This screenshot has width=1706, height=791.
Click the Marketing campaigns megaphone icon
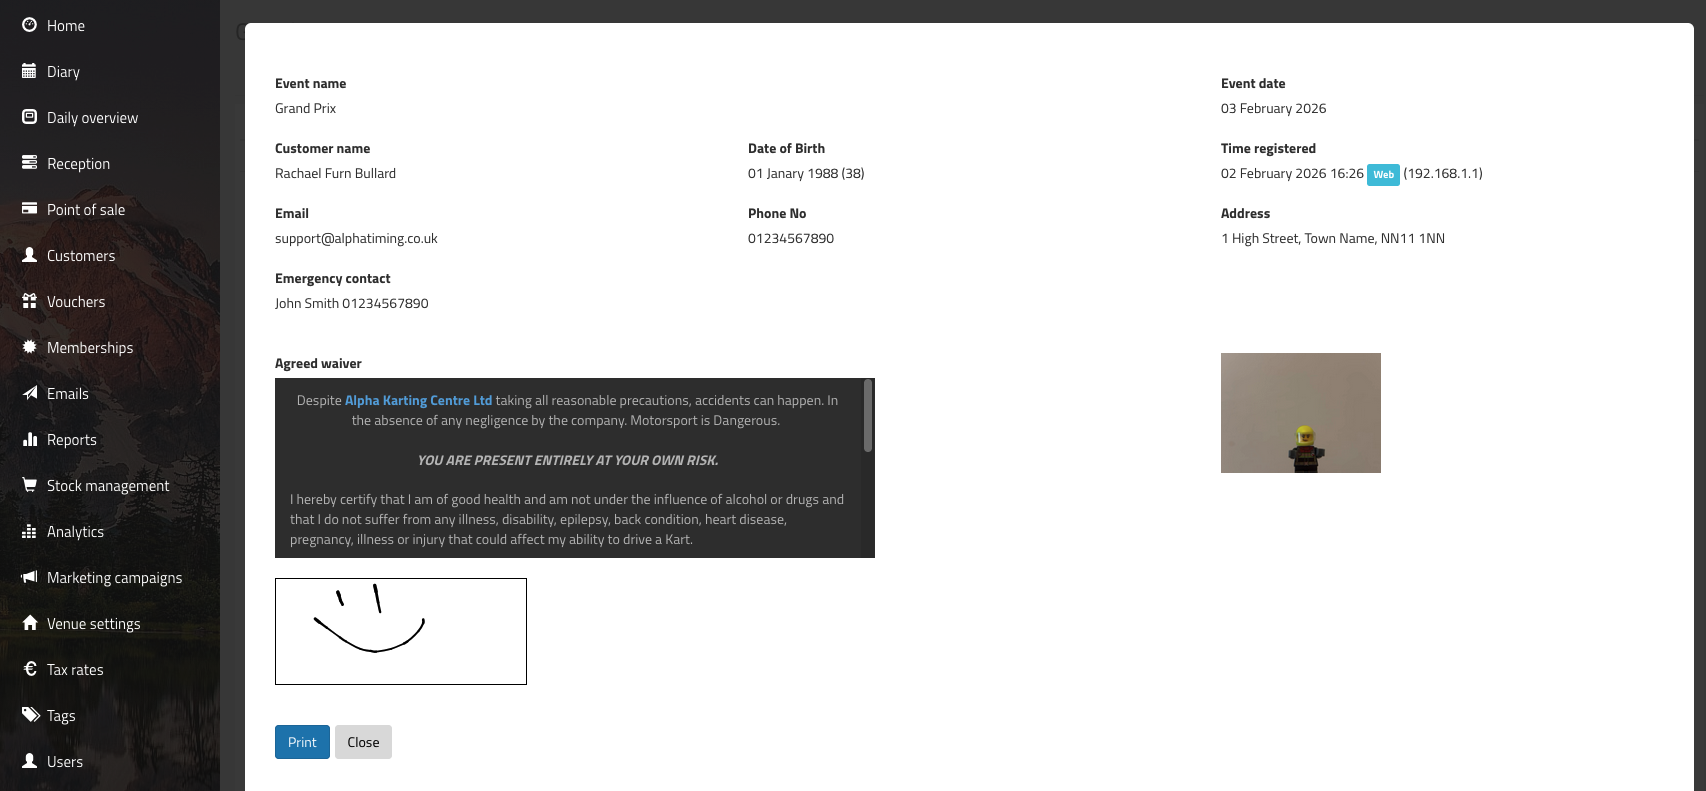30,577
